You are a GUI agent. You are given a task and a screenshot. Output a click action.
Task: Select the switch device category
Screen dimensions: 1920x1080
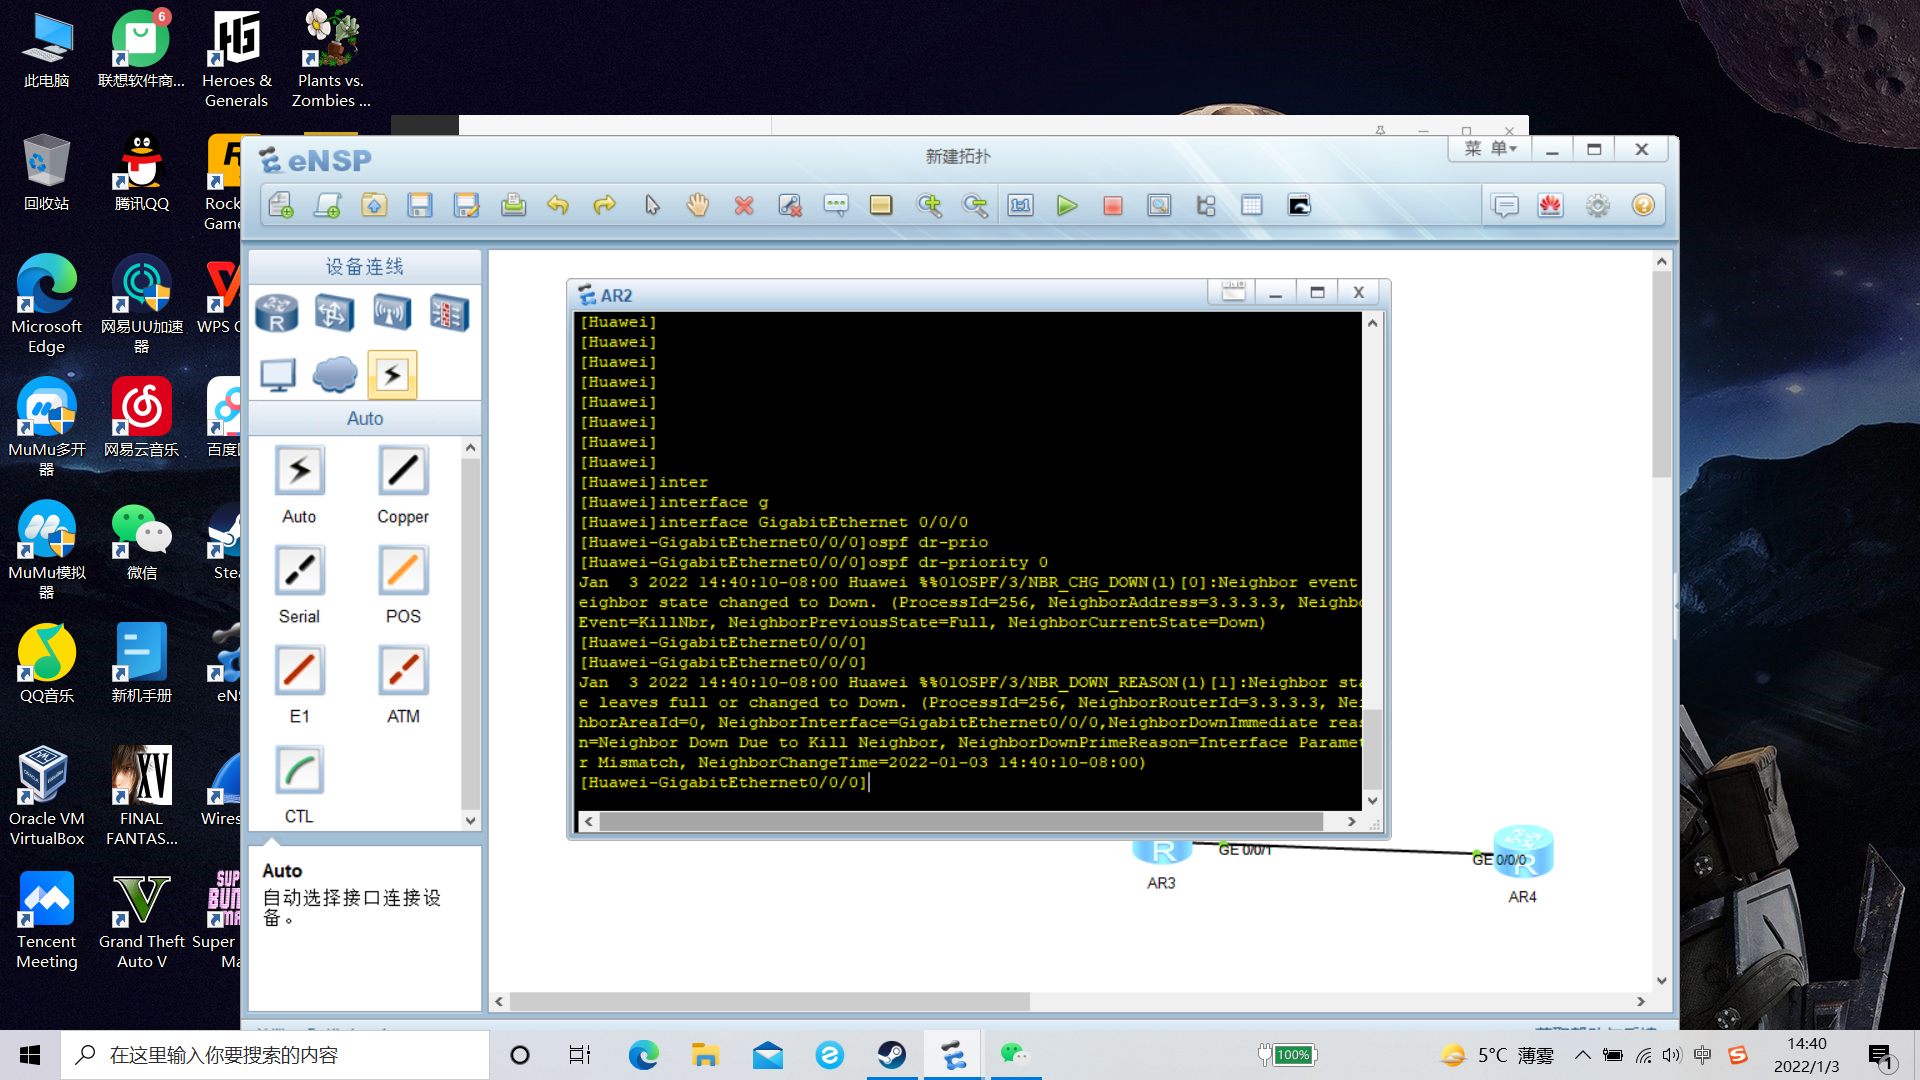tap(334, 313)
